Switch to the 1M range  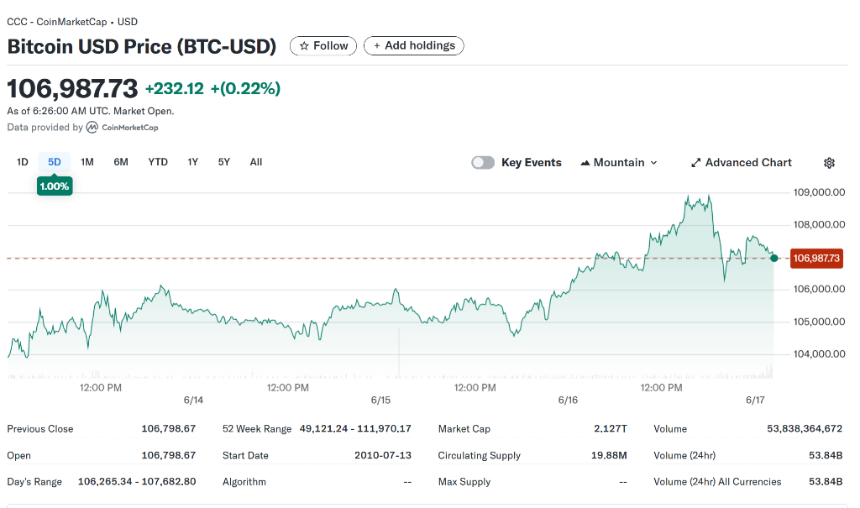coord(87,162)
